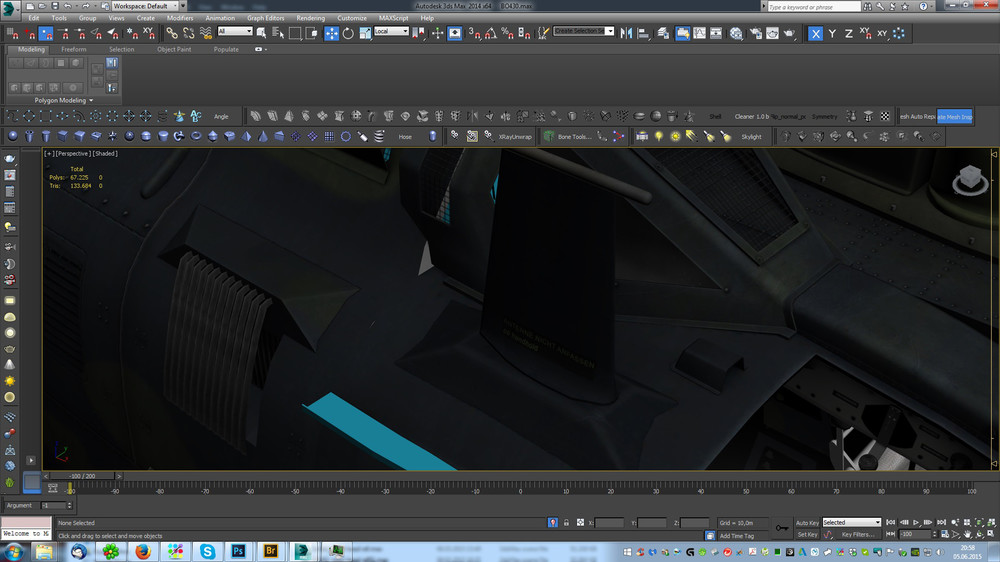Open the Local reference coordinate system dropdown
Viewport: 1000px width, 562px height.
[391, 32]
